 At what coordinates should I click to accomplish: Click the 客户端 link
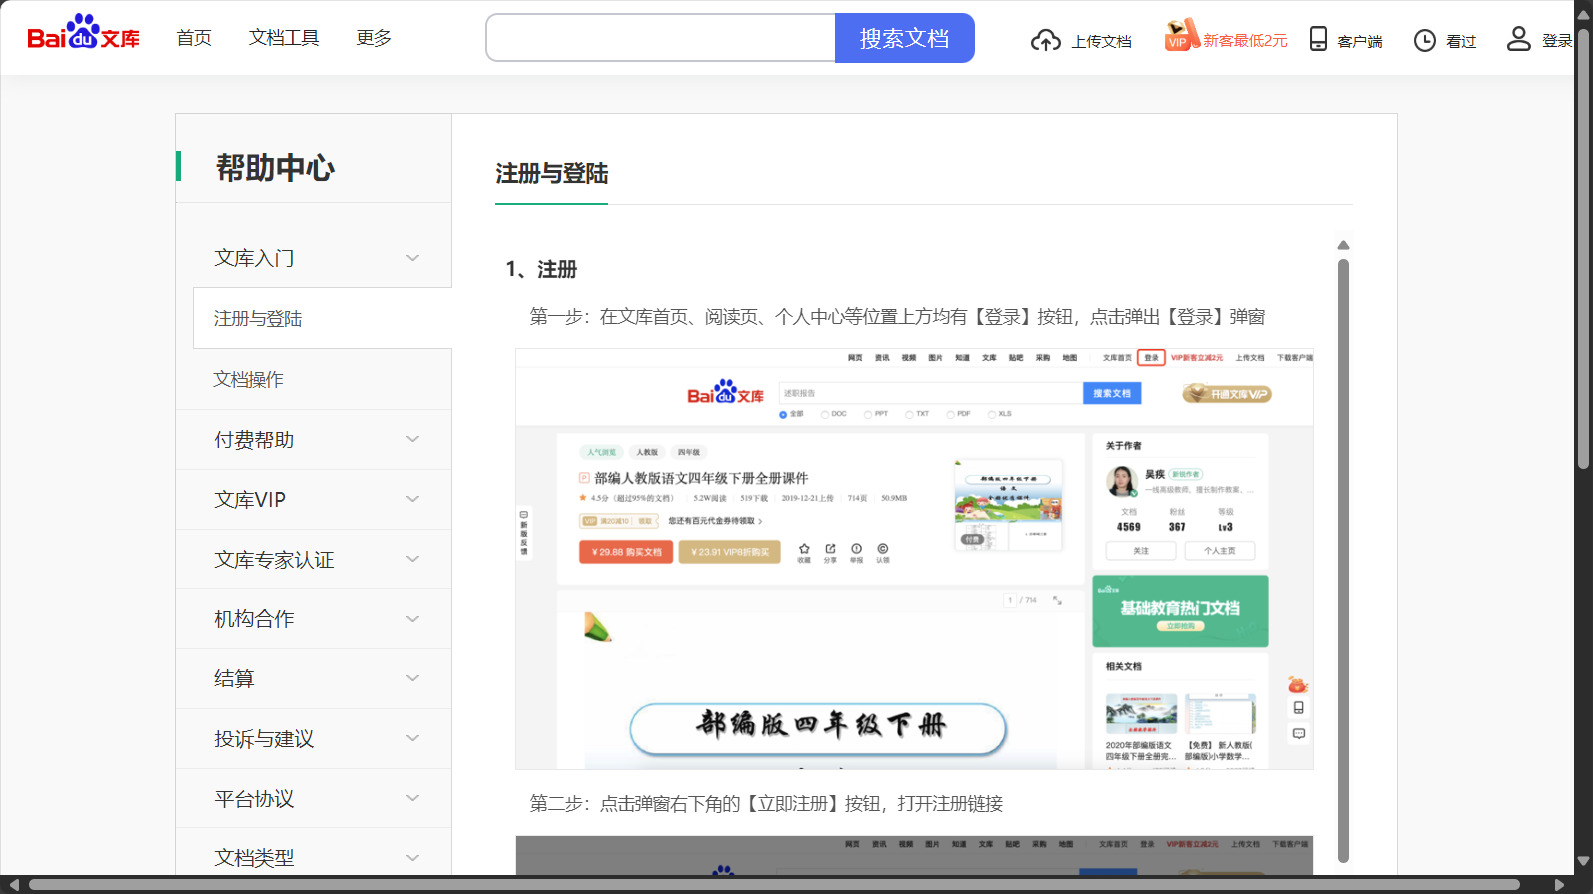1360,41
